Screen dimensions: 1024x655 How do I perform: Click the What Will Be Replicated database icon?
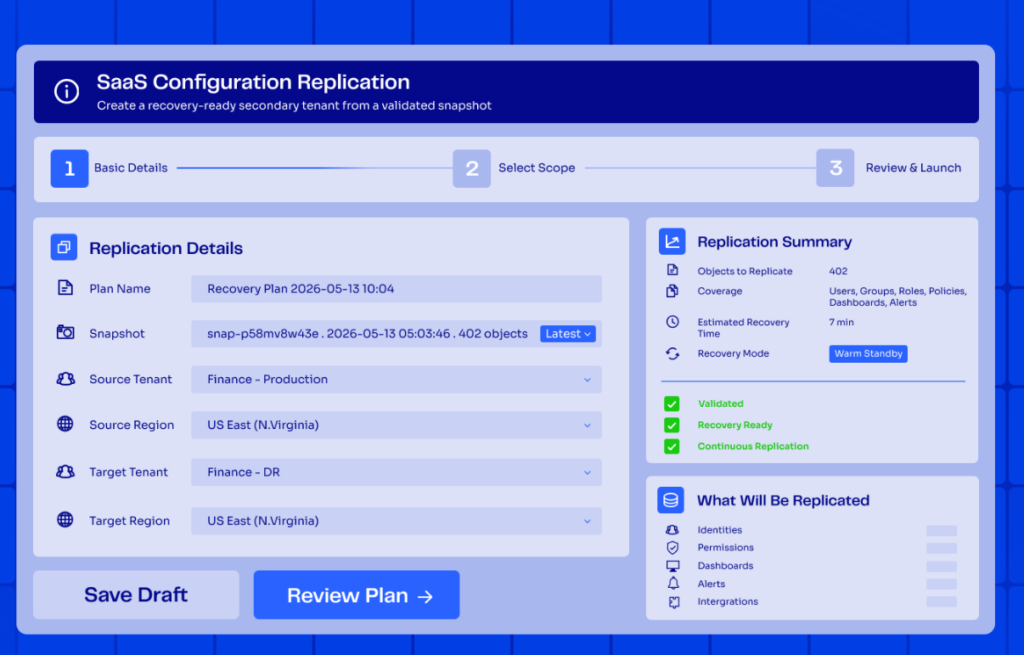[x=671, y=500]
